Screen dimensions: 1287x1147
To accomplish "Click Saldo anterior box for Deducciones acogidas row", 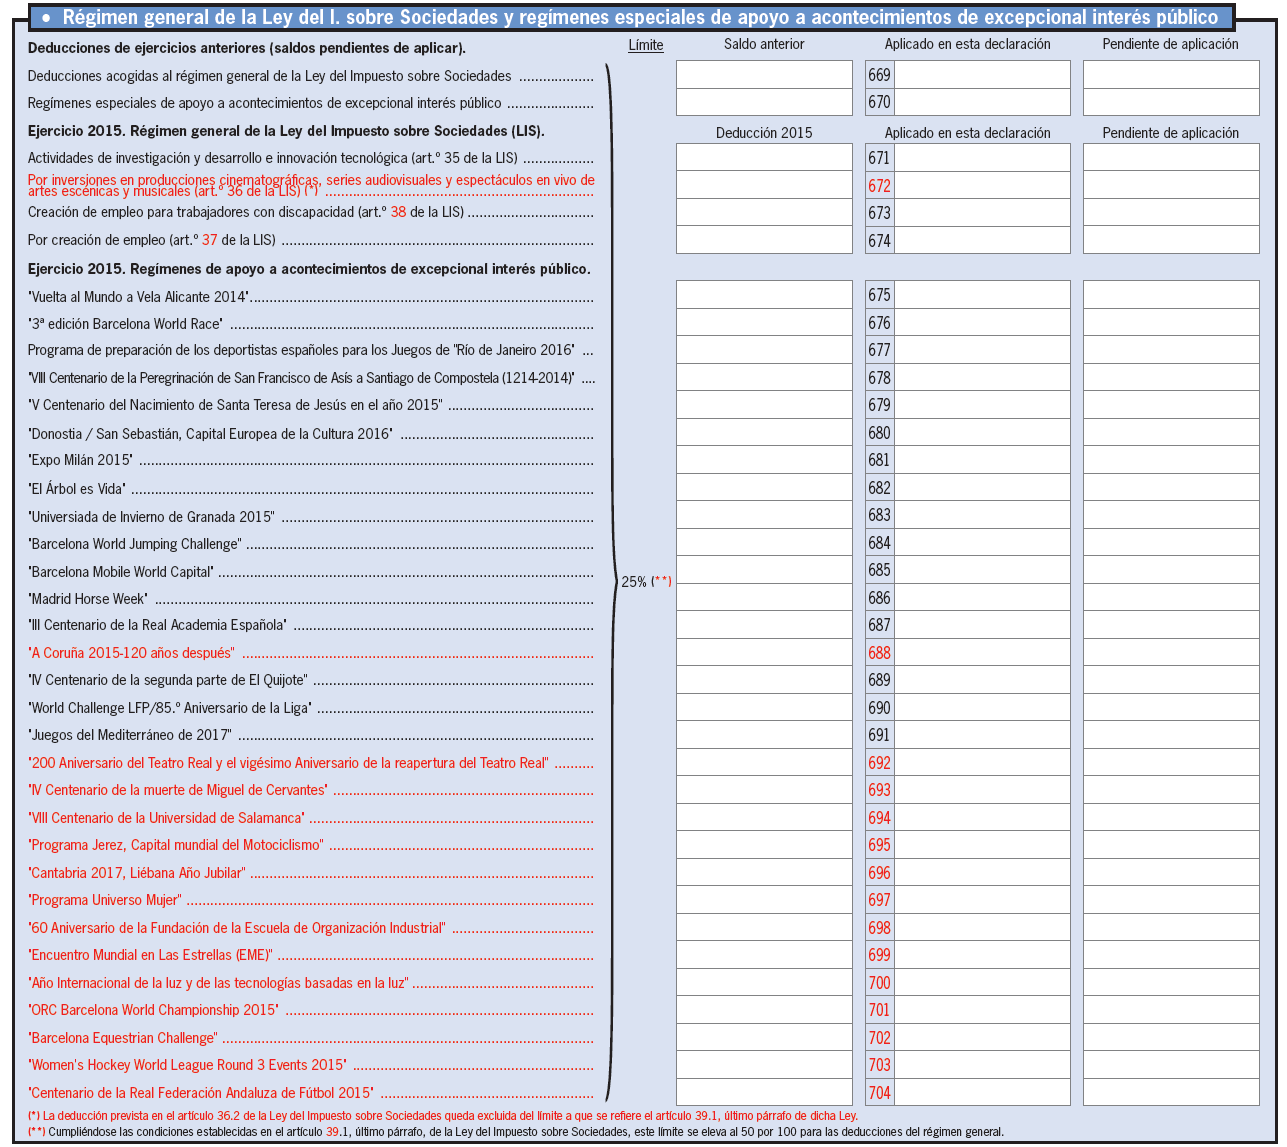I will pyautogui.click(x=764, y=75).
